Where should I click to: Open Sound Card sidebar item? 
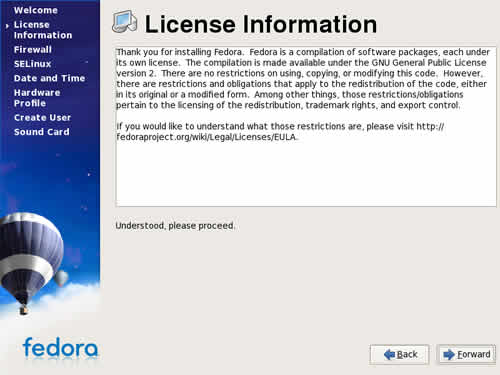pos(42,132)
